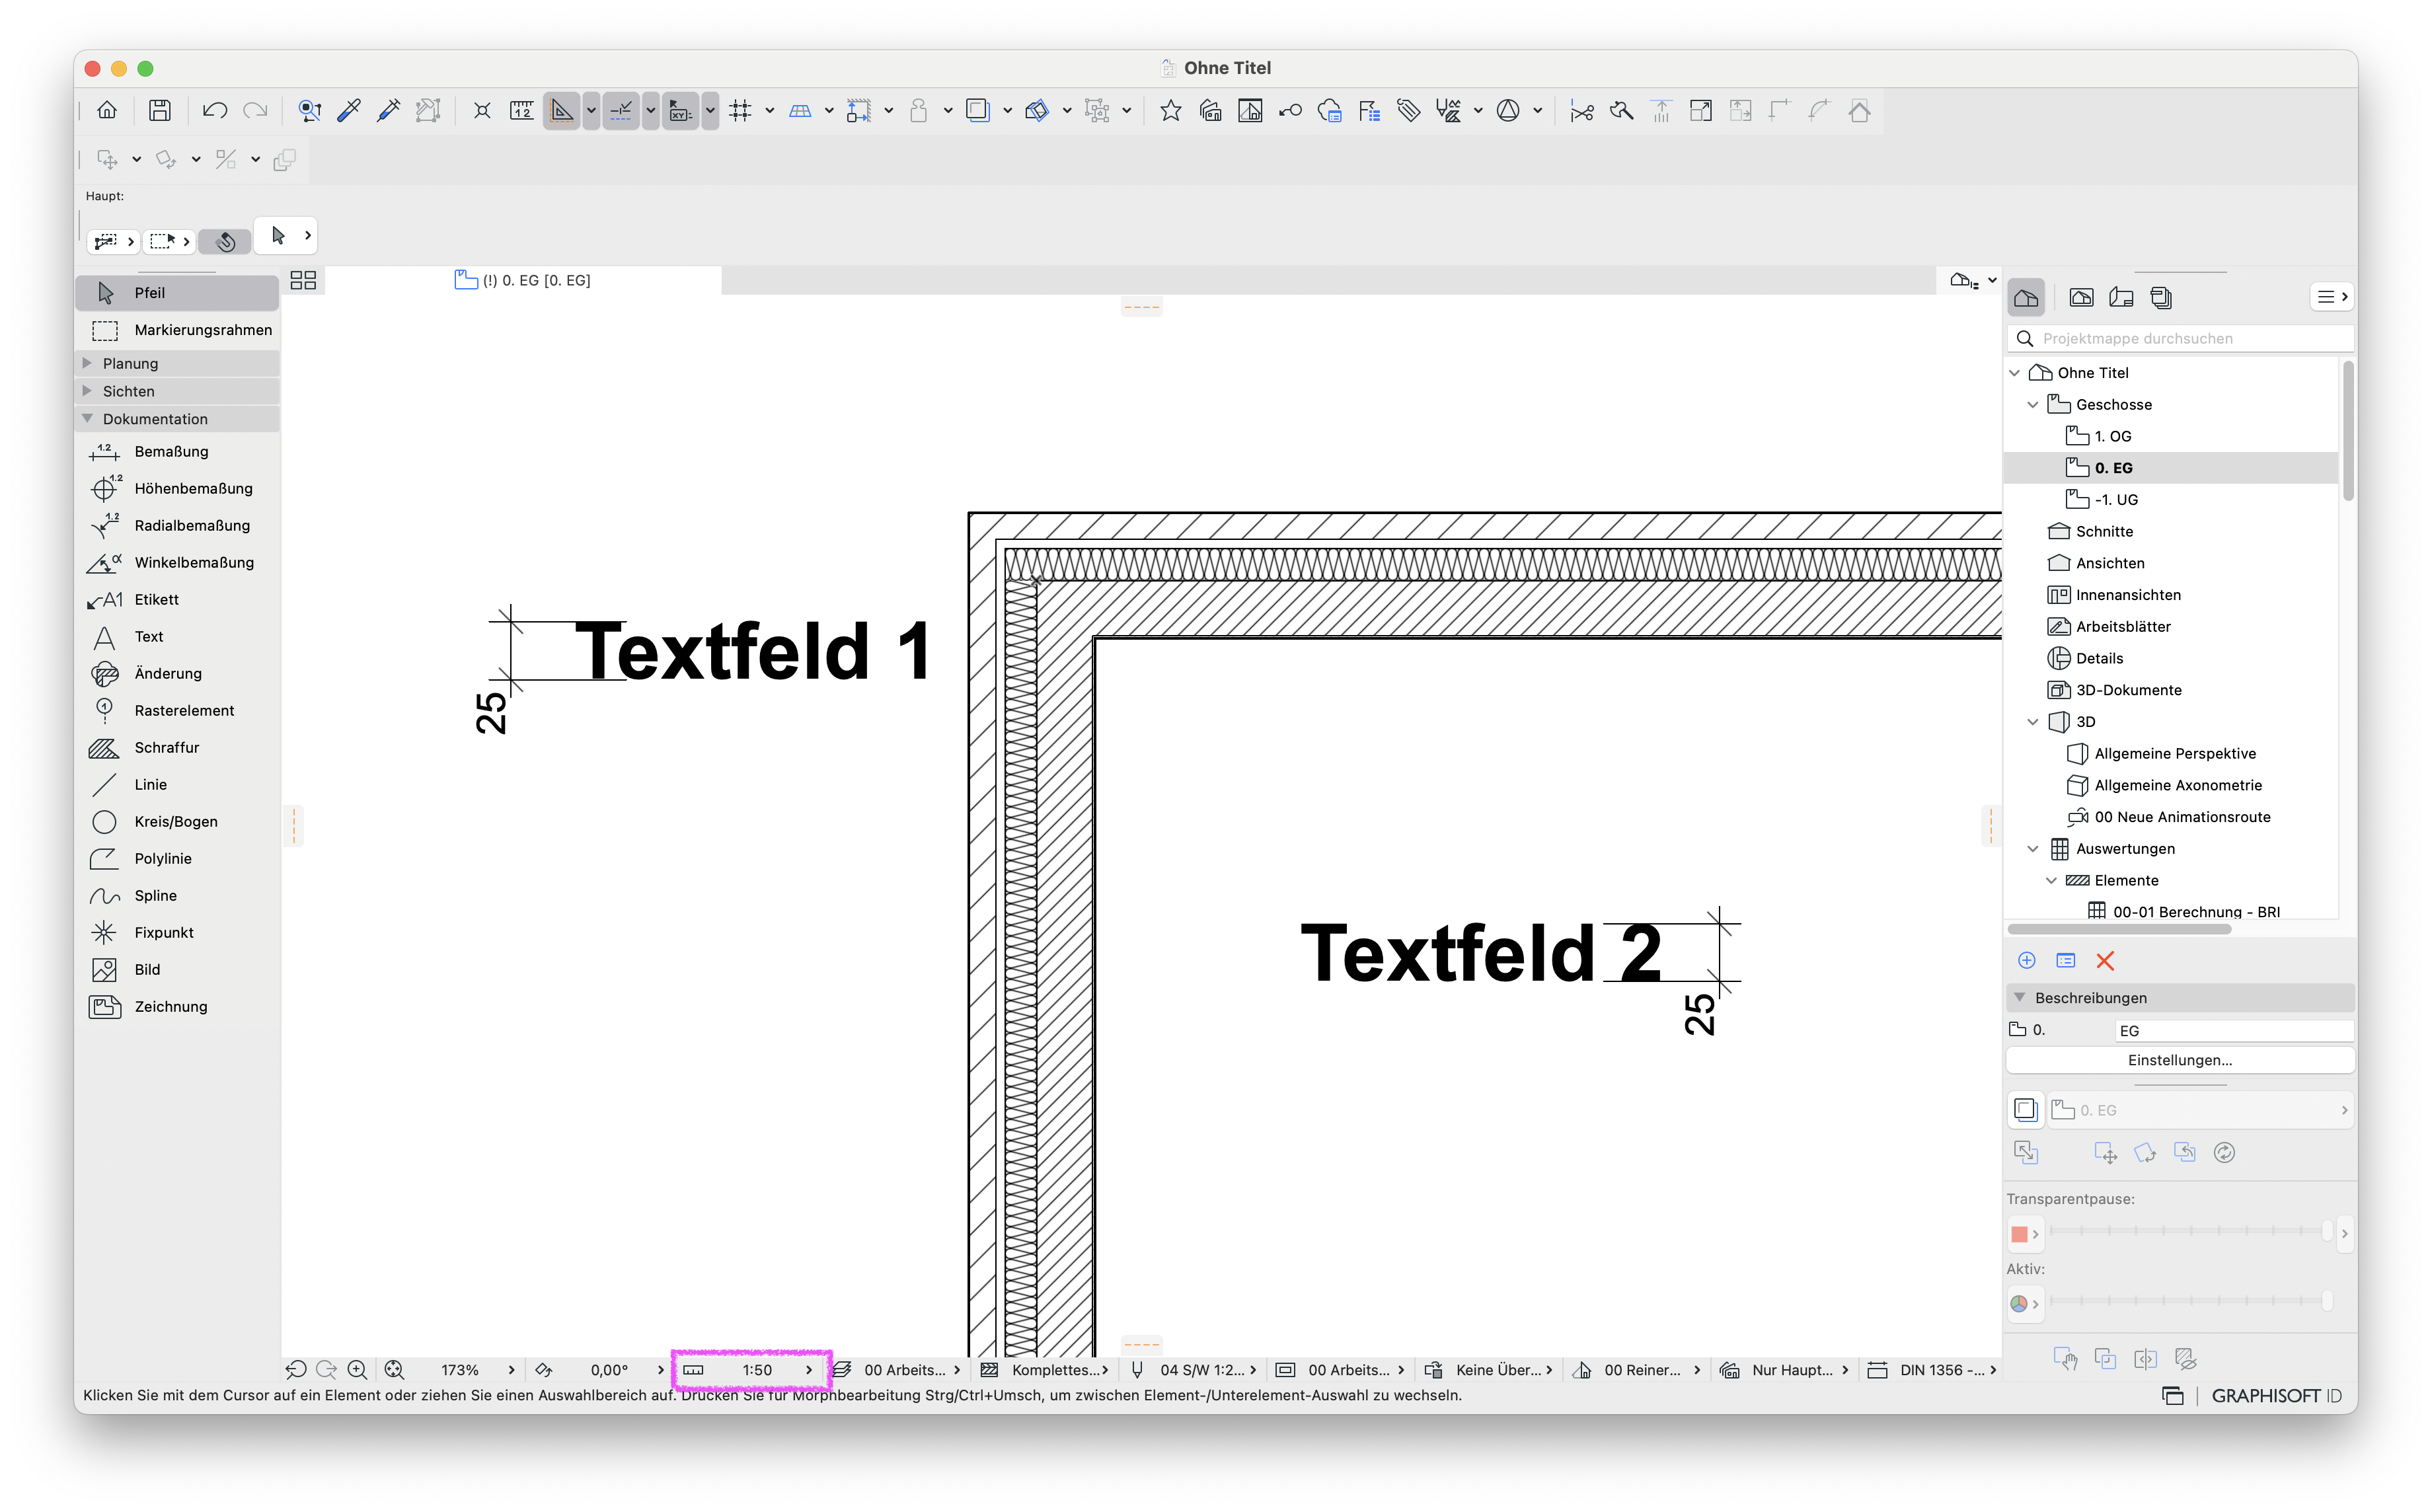Viewport: 2432px width, 1512px height.
Task: Select the Bild image tool
Action: tap(178, 970)
